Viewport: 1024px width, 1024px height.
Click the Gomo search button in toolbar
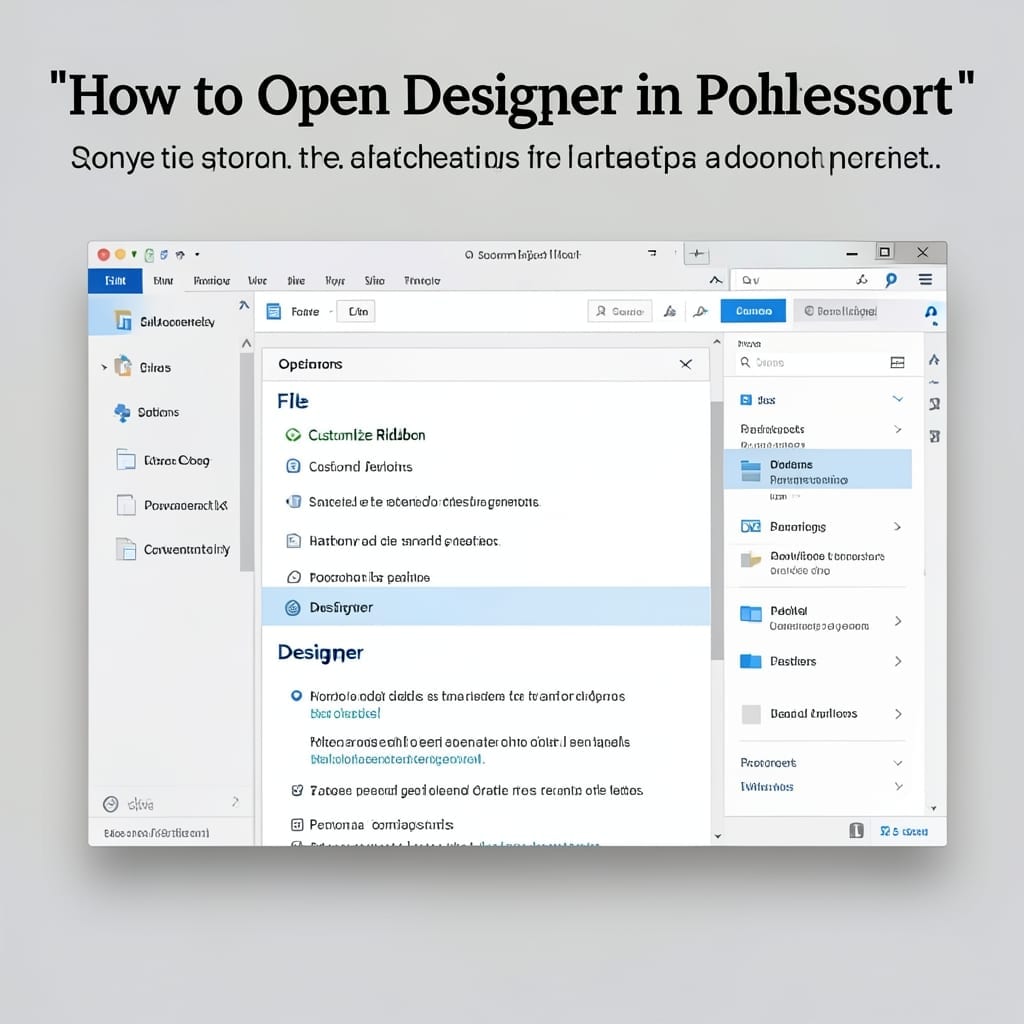pos(620,312)
